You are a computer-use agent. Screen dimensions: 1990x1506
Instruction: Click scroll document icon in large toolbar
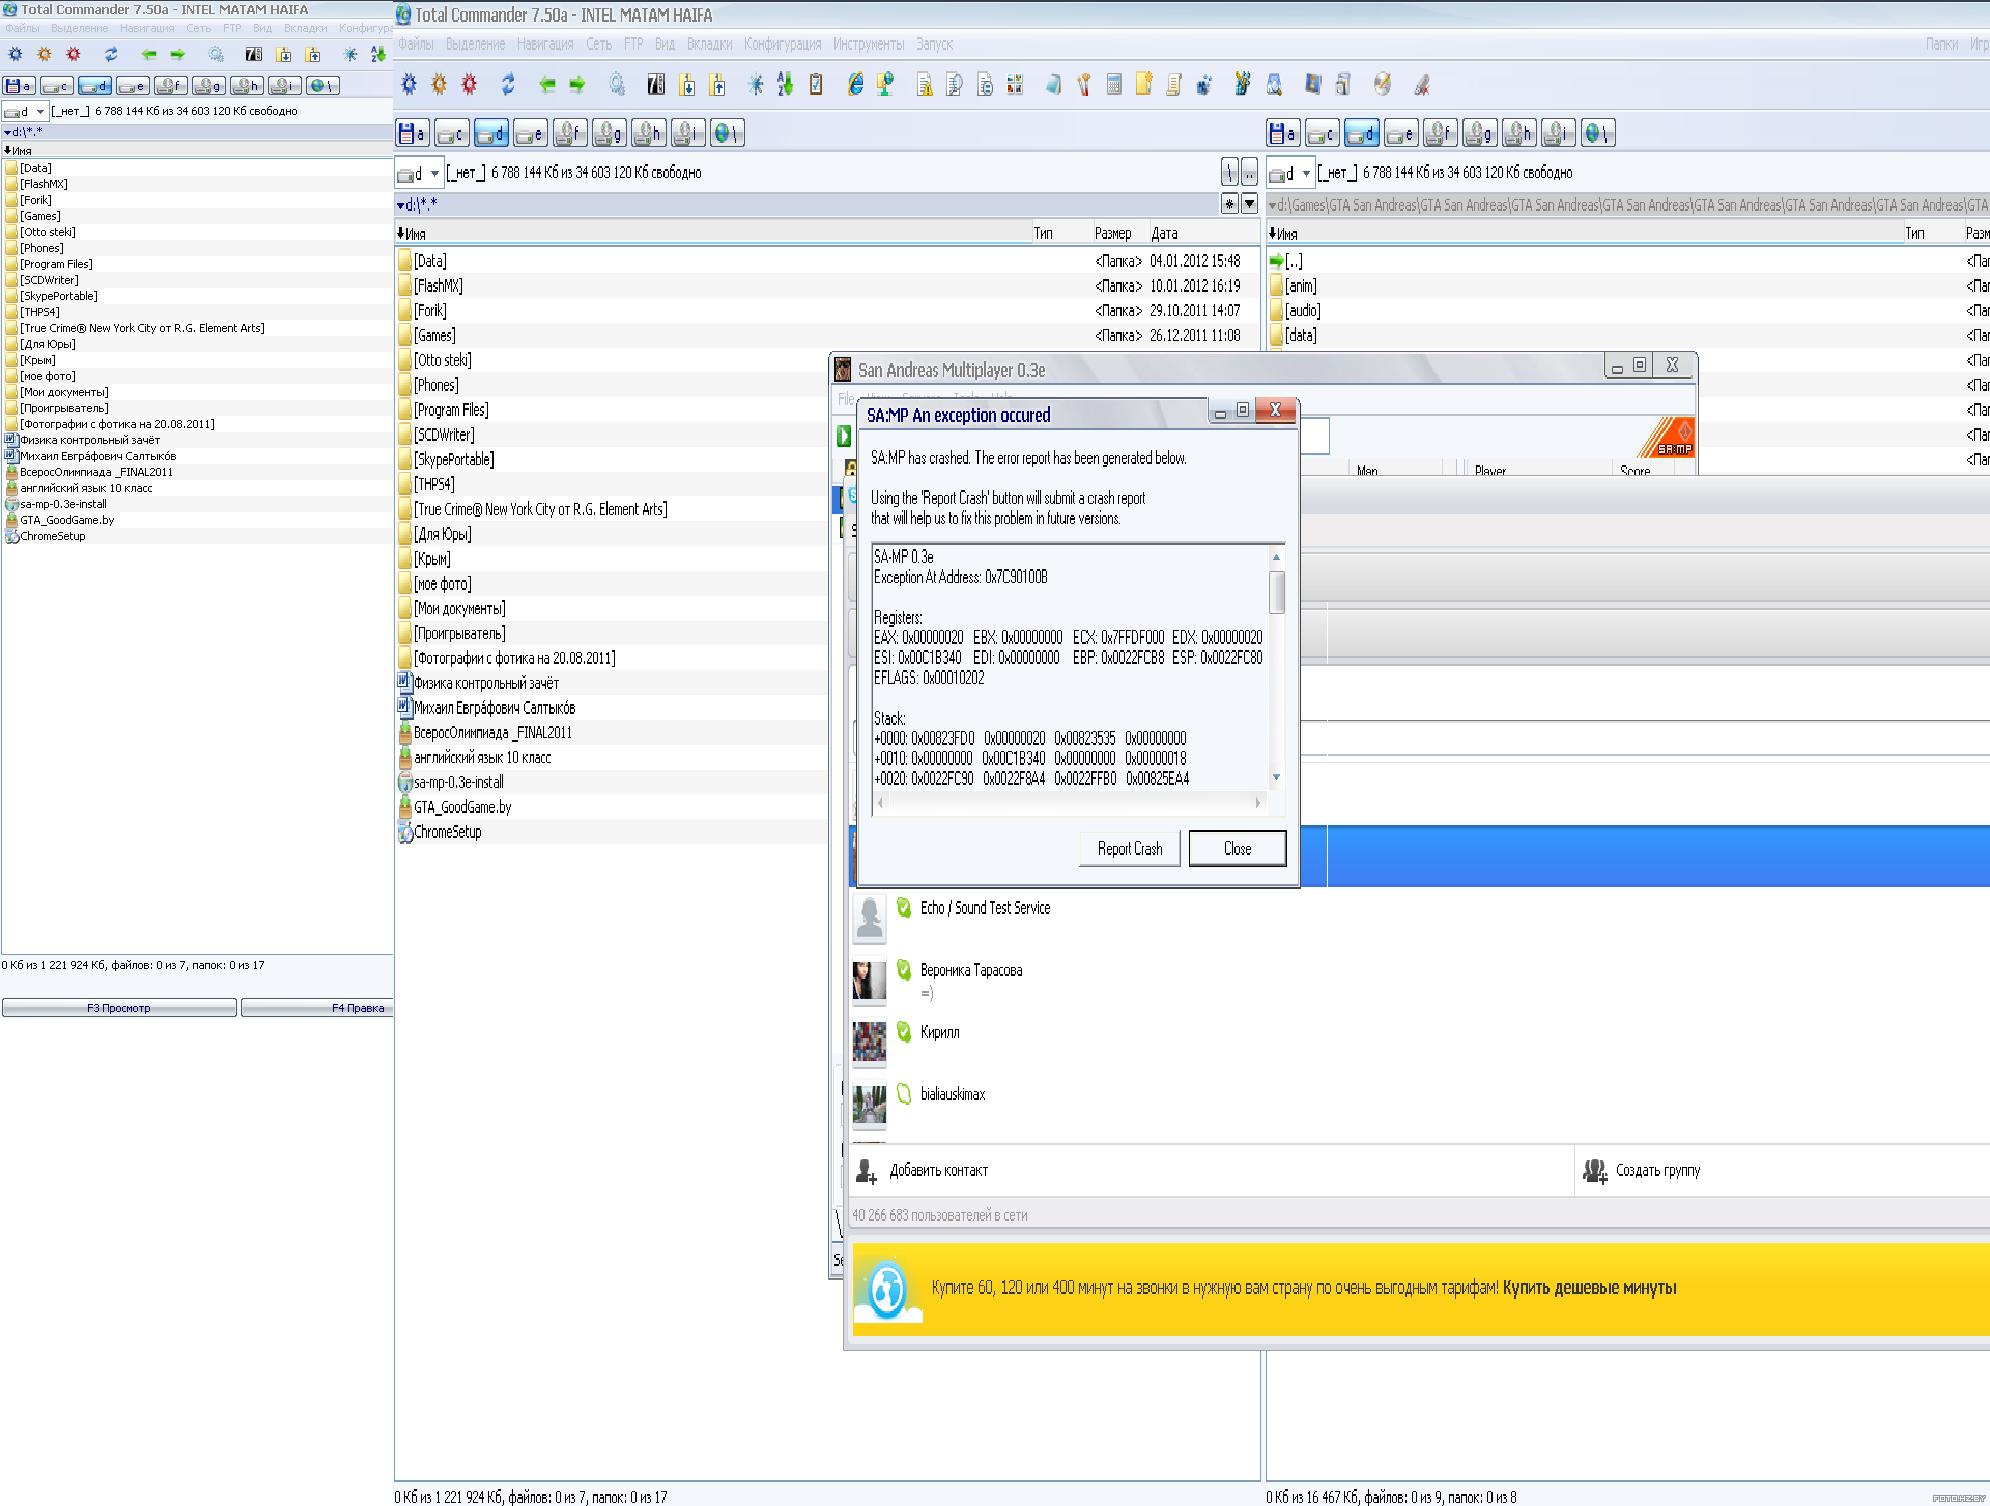pos(1174,85)
